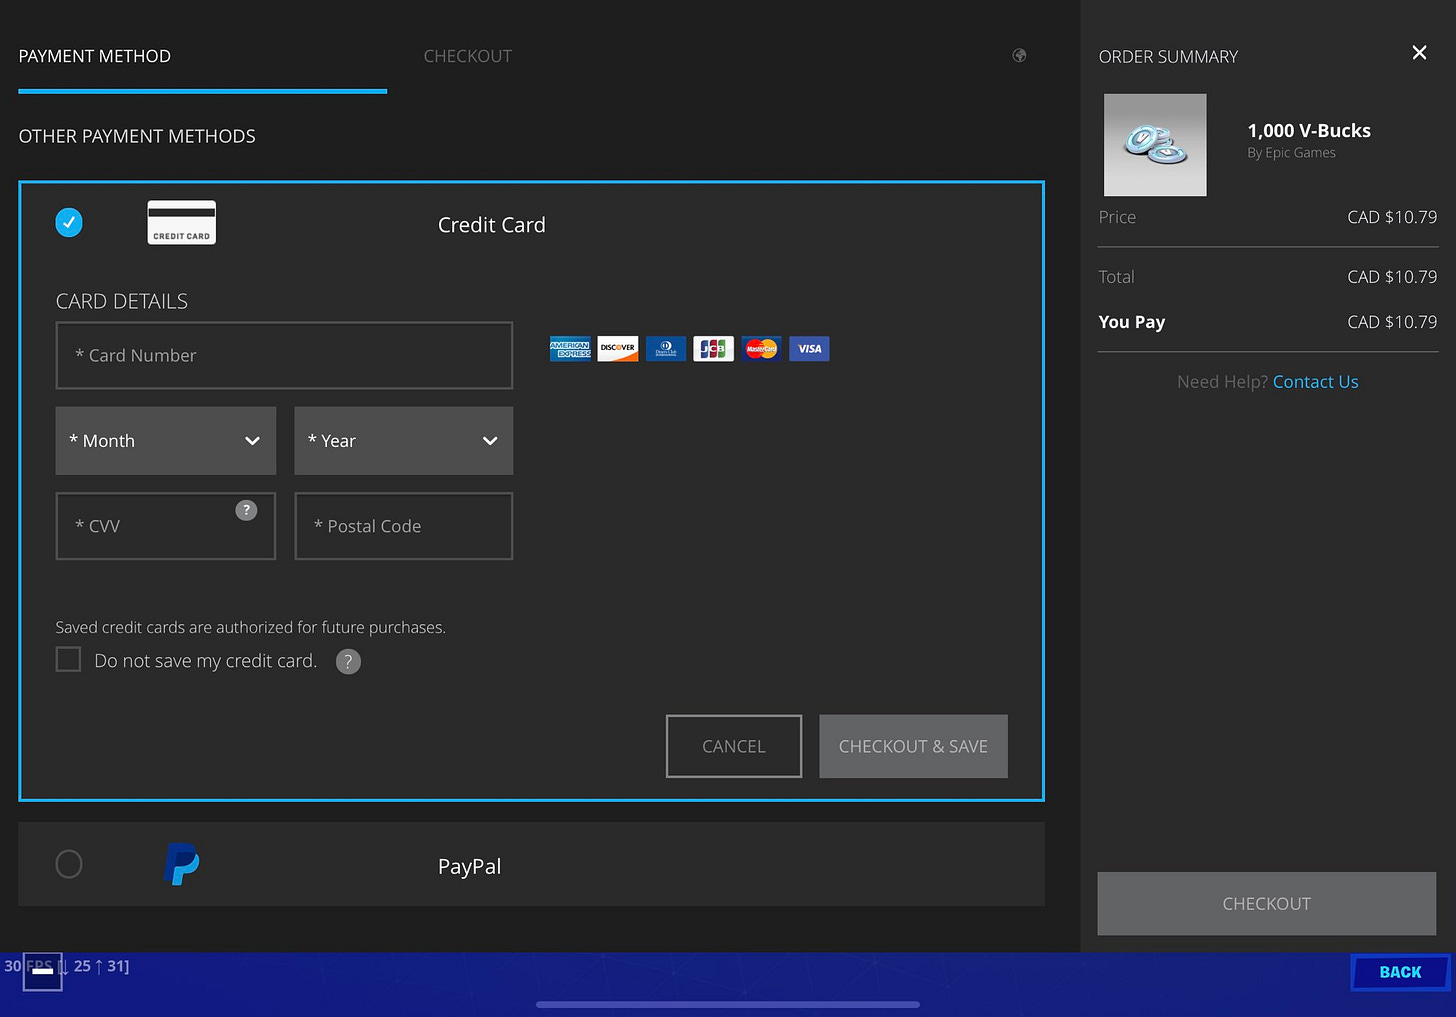The image size is (1456, 1017).
Task: Select the Credit Card radio button
Action: point(69,222)
